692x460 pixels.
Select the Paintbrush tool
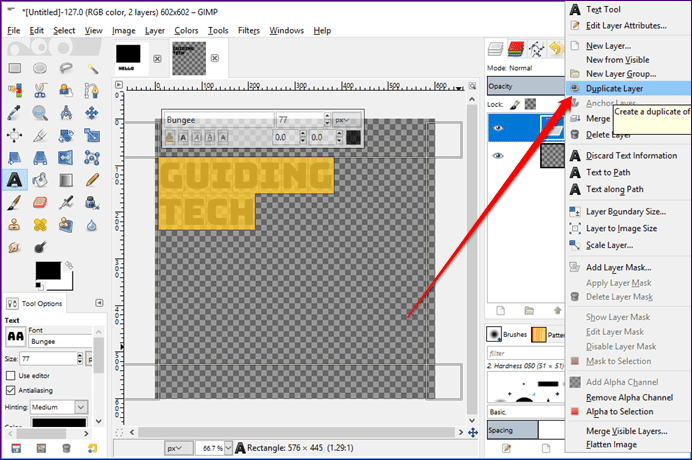pyautogui.click(x=15, y=203)
